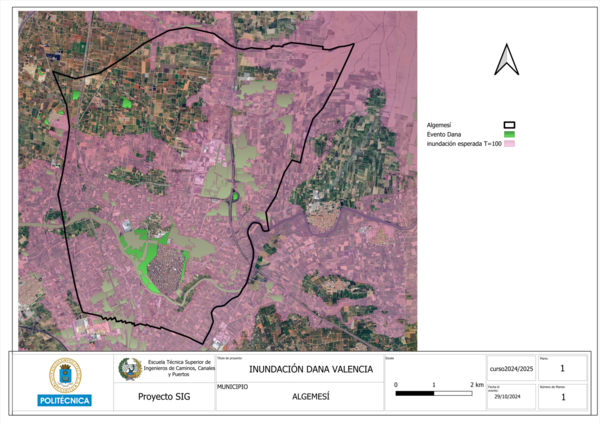Click the Proyecto SIG text box
Image resolution: width=600 pixels, height=424 pixels.
(x=161, y=397)
